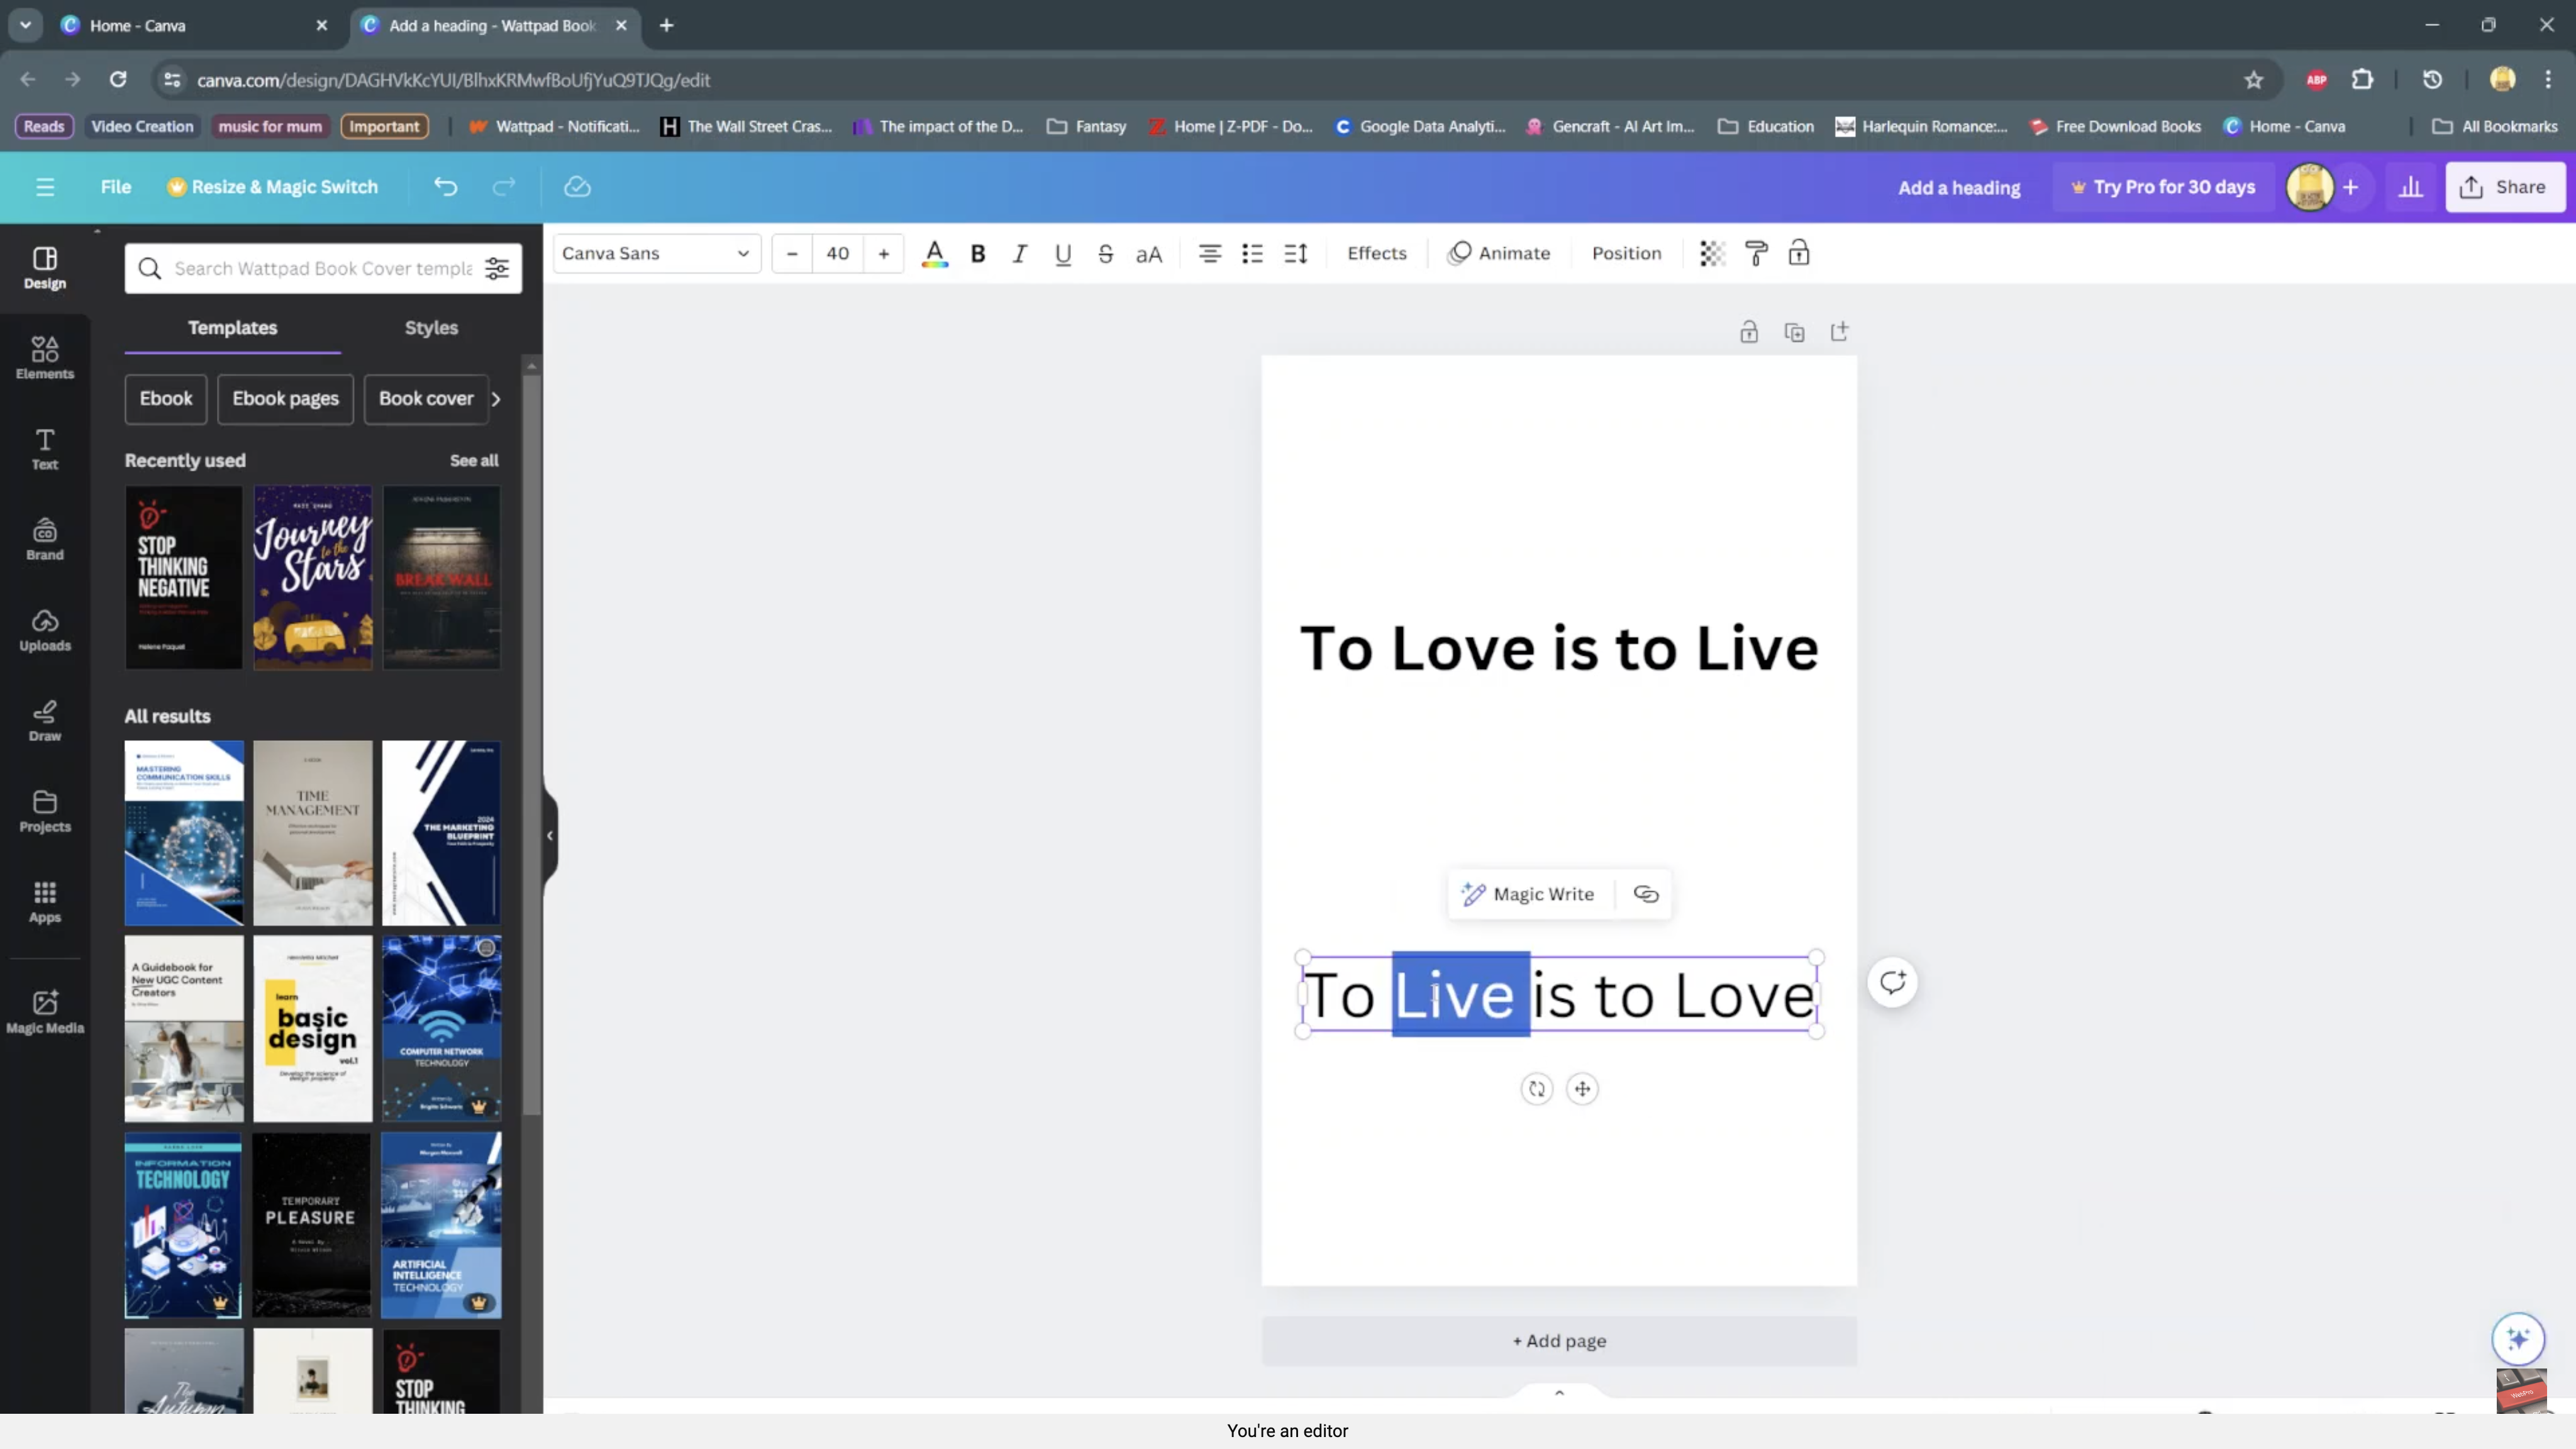
Task: Click the font size field showing 40
Action: 838,254
